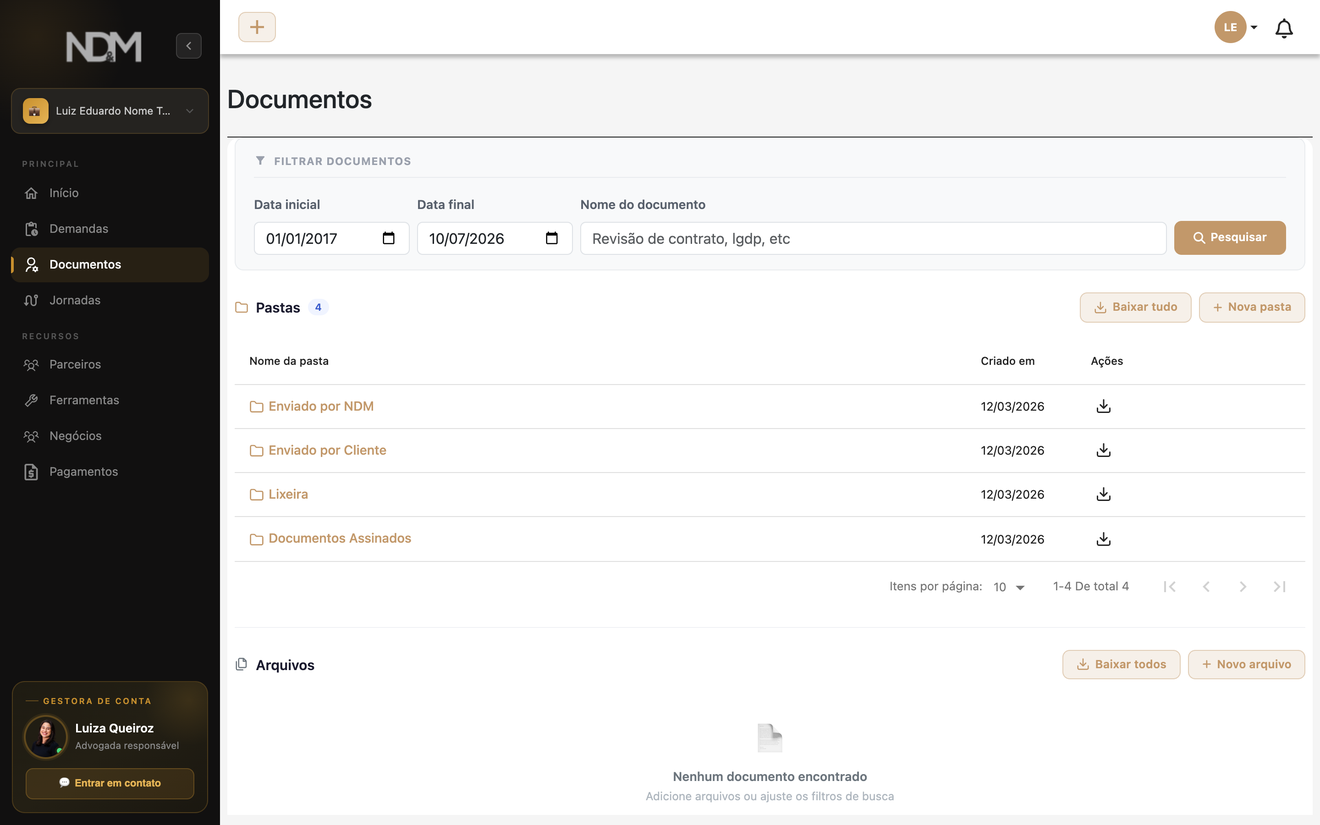Click the Criado em column header

click(1007, 361)
